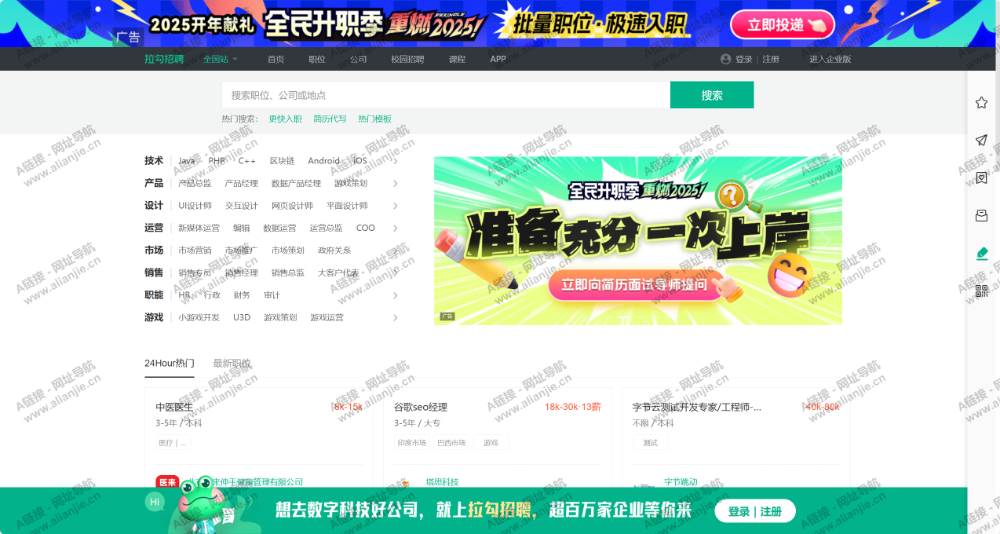Click the star favorites icon in right sidebar
1000x534 pixels.
click(x=982, y=103)
